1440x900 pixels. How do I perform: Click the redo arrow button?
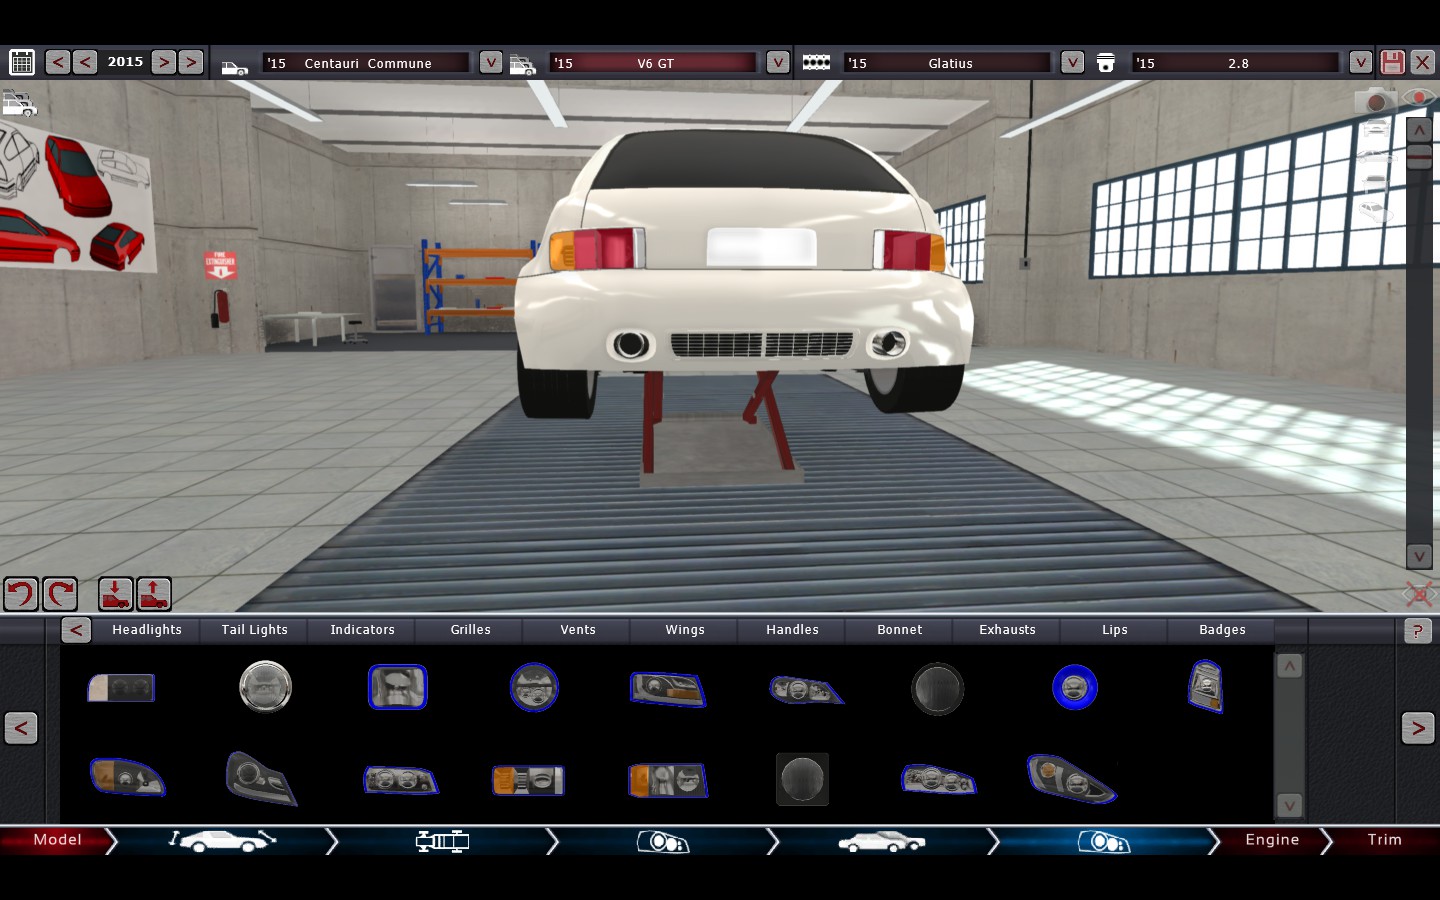tap(61, 594)
